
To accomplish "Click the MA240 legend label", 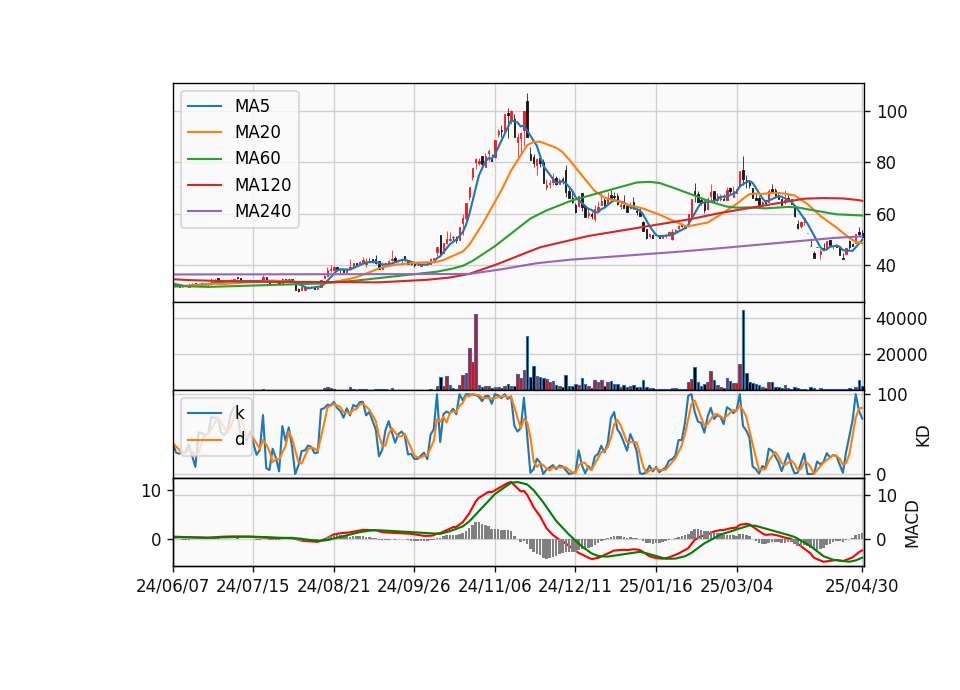I will point(263,211).
